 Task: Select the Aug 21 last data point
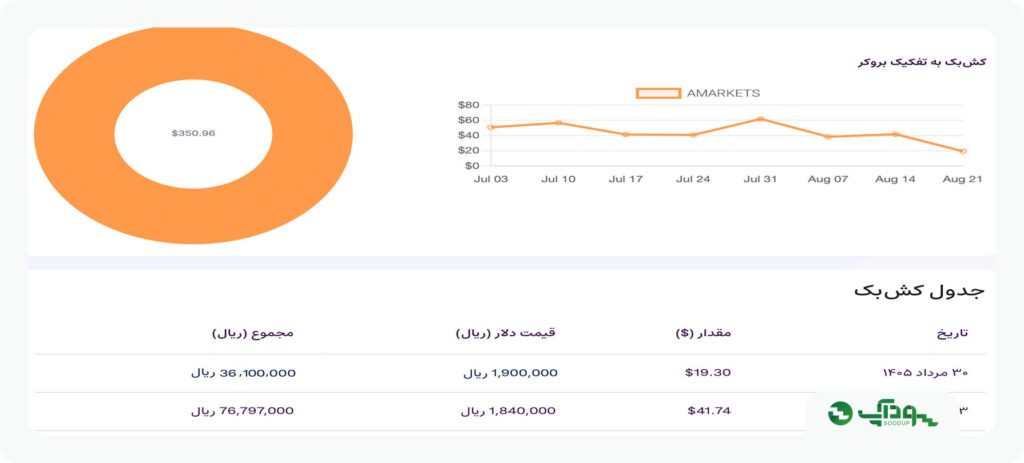pos(963,152)
